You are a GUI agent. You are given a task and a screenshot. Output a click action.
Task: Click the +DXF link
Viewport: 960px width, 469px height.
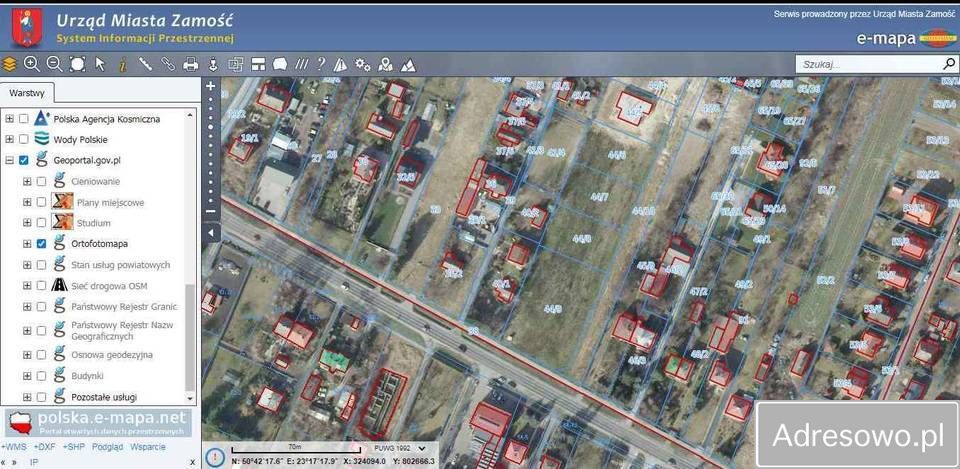coord(44,447)
